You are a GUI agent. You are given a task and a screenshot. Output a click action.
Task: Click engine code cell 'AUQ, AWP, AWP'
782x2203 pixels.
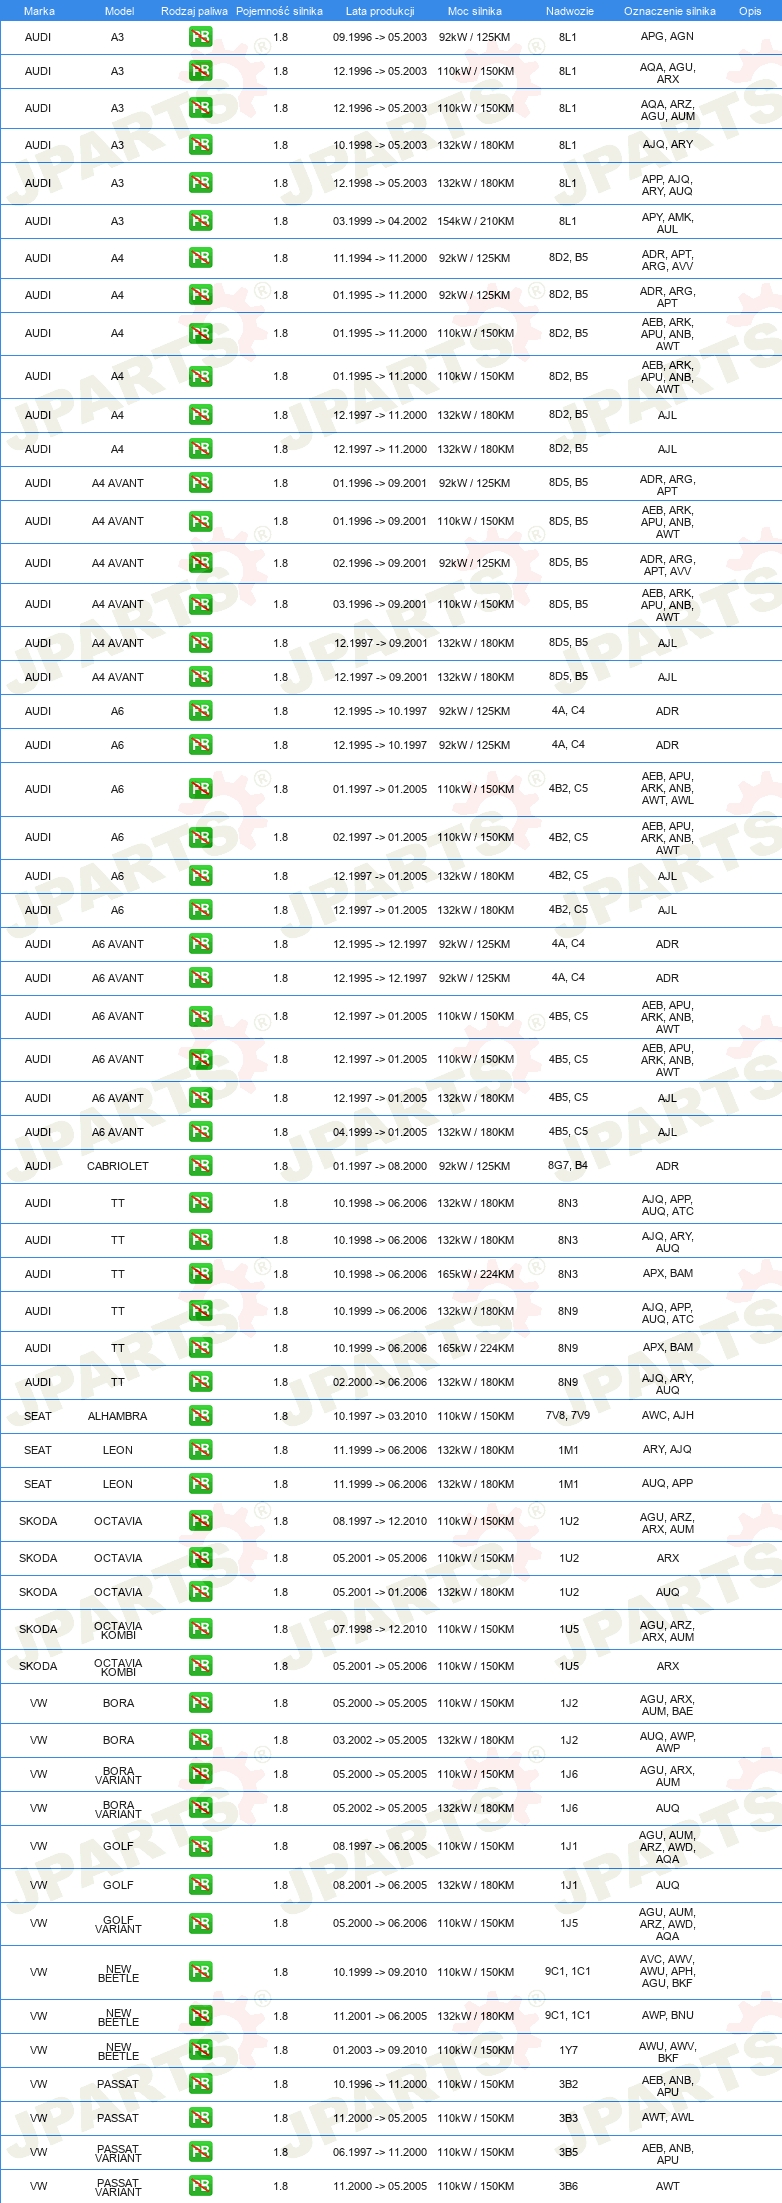click(667, 1742)
